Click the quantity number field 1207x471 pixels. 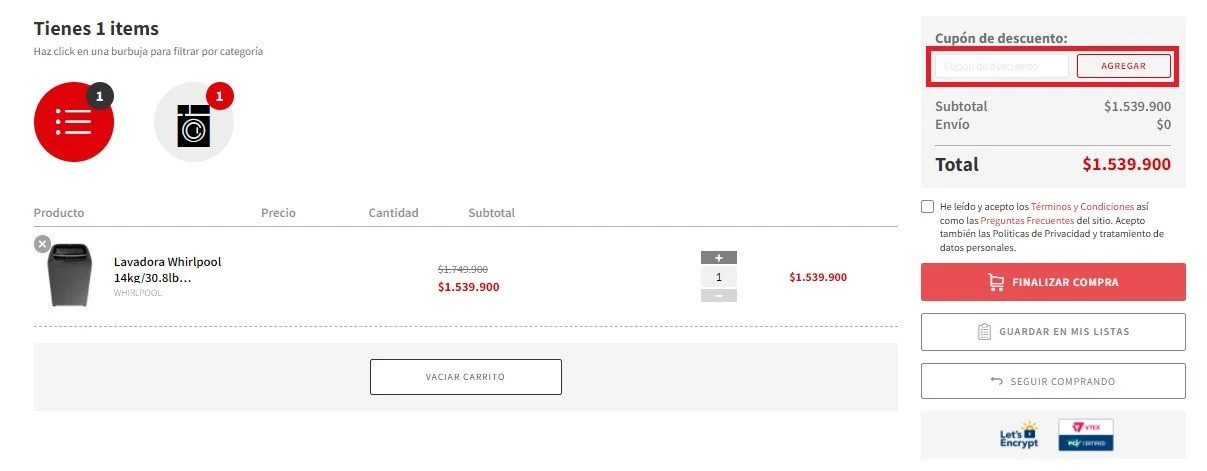pos(718,277)
